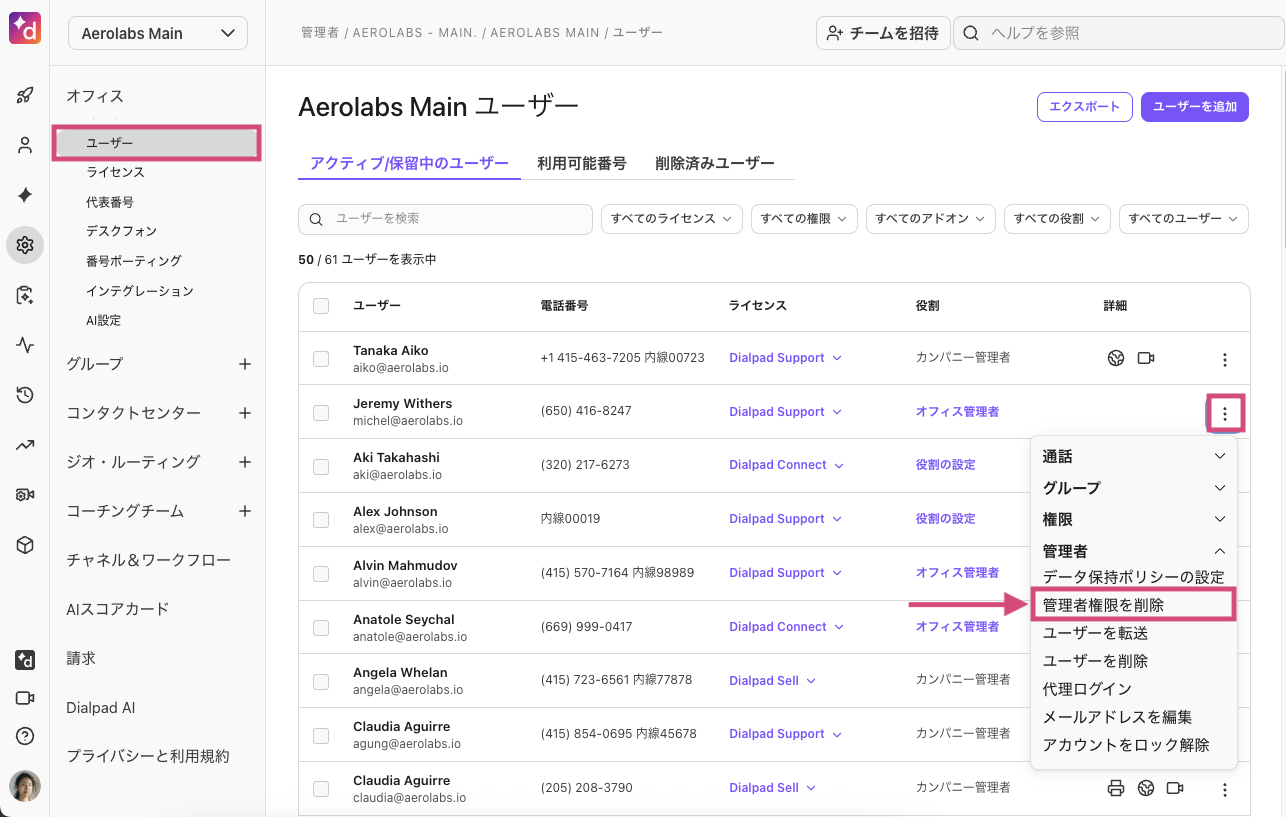Image resolution: width=1286 pixels, height=817 pixels.
Task: Open the history clock icon in sidebar
Action: point(25,395)
